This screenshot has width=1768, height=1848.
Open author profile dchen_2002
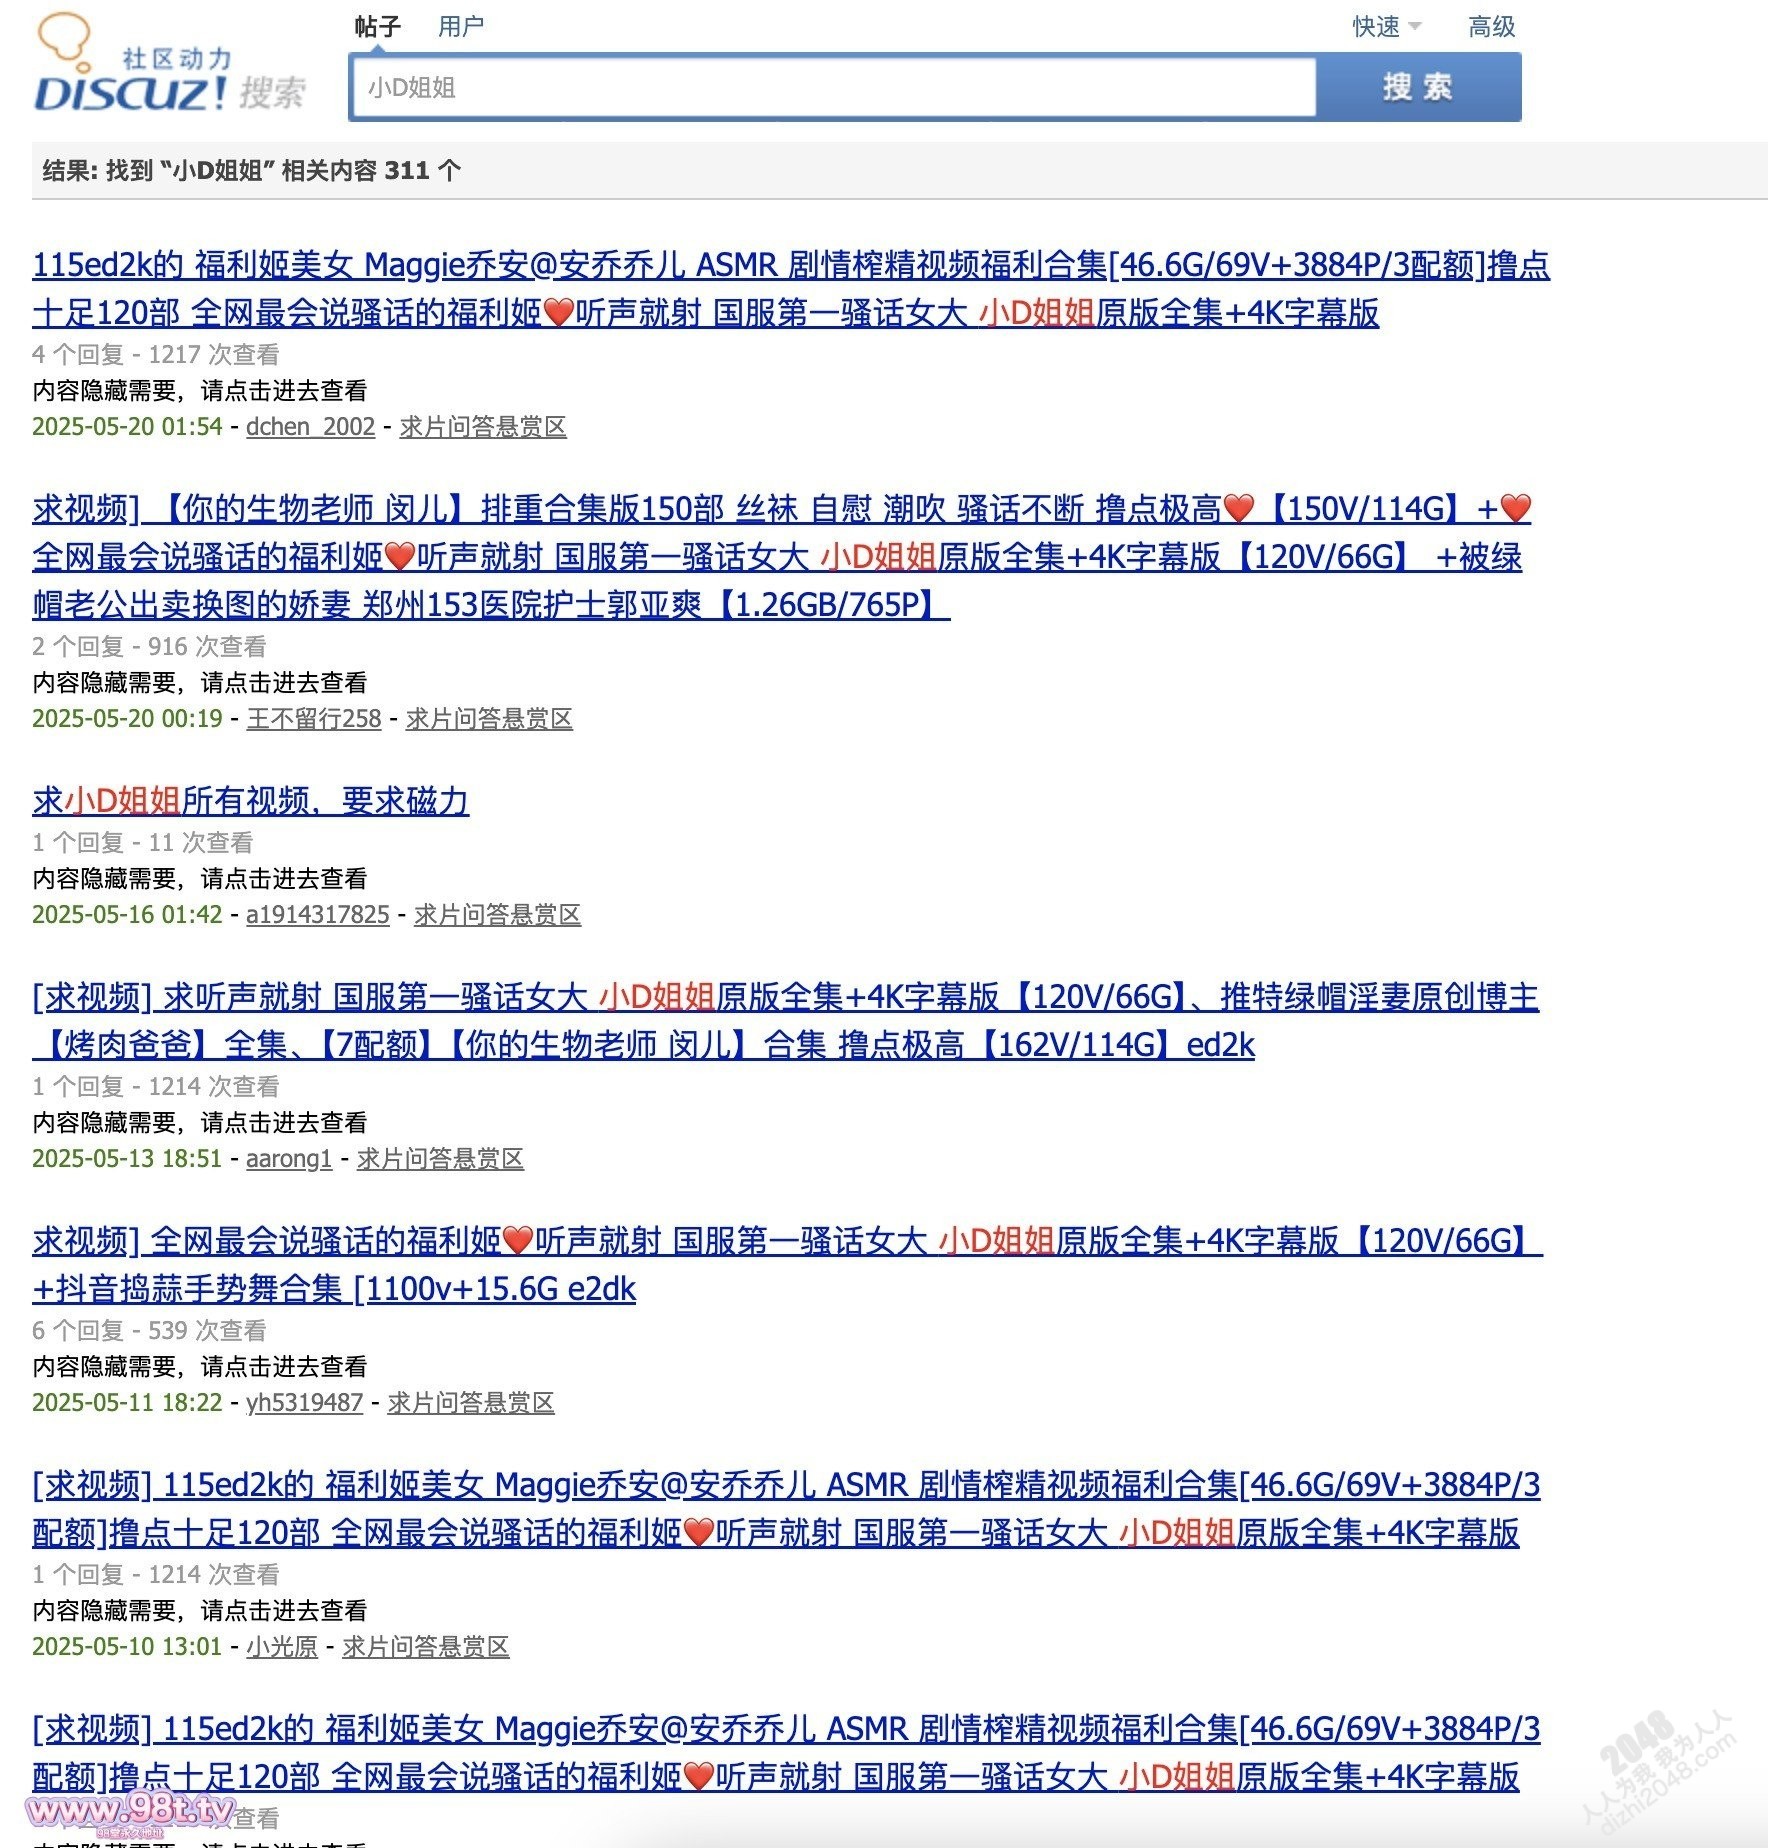[310, 427]
